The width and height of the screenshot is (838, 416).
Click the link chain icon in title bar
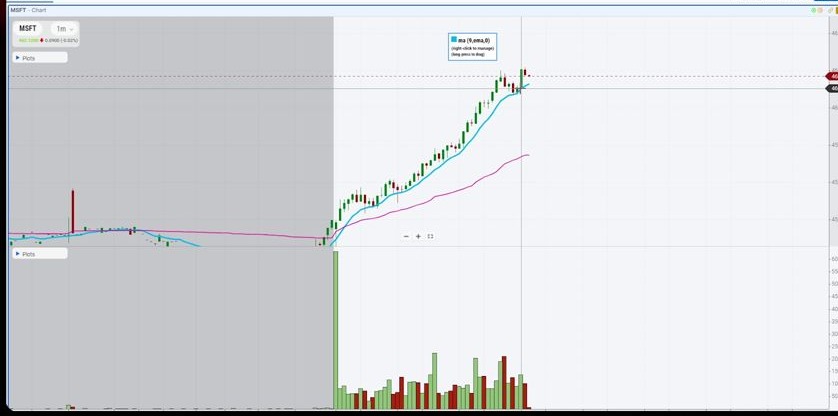click(831, 10)
